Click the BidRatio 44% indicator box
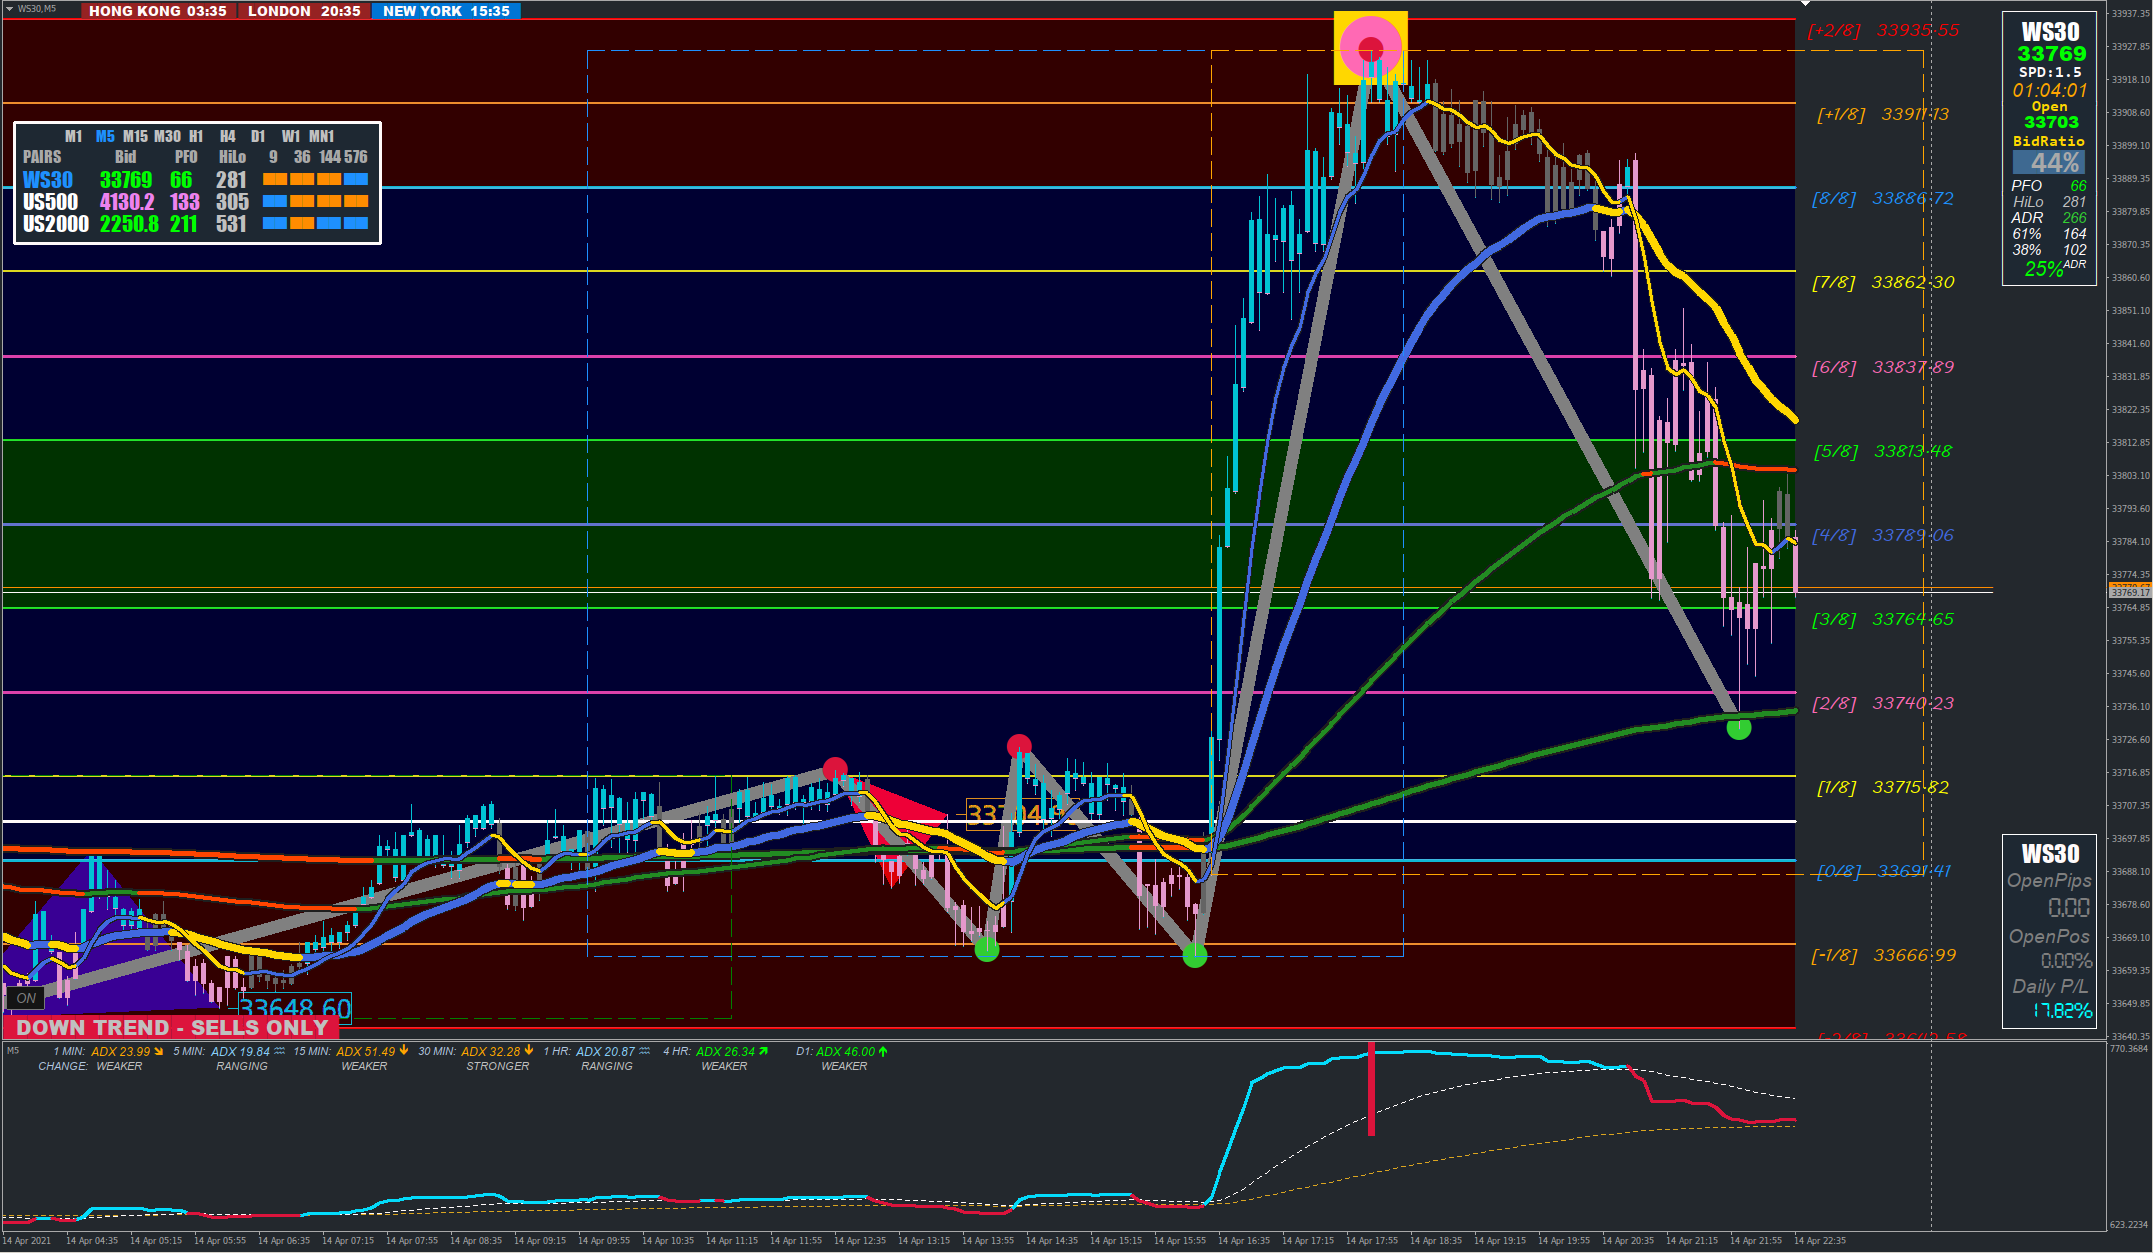 coord(2049,162)
